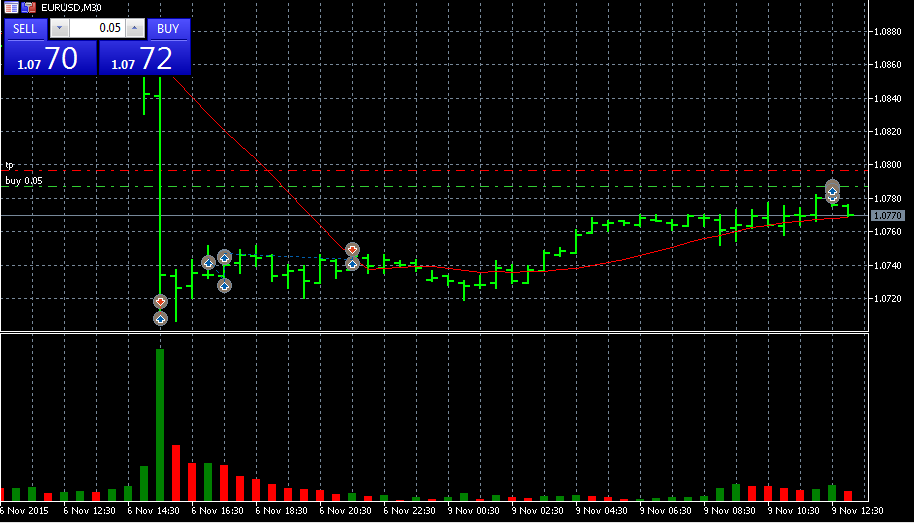Click the 1.0770 current price label
The width and height of the screenshot is (914, 524).
pos(887,215)
